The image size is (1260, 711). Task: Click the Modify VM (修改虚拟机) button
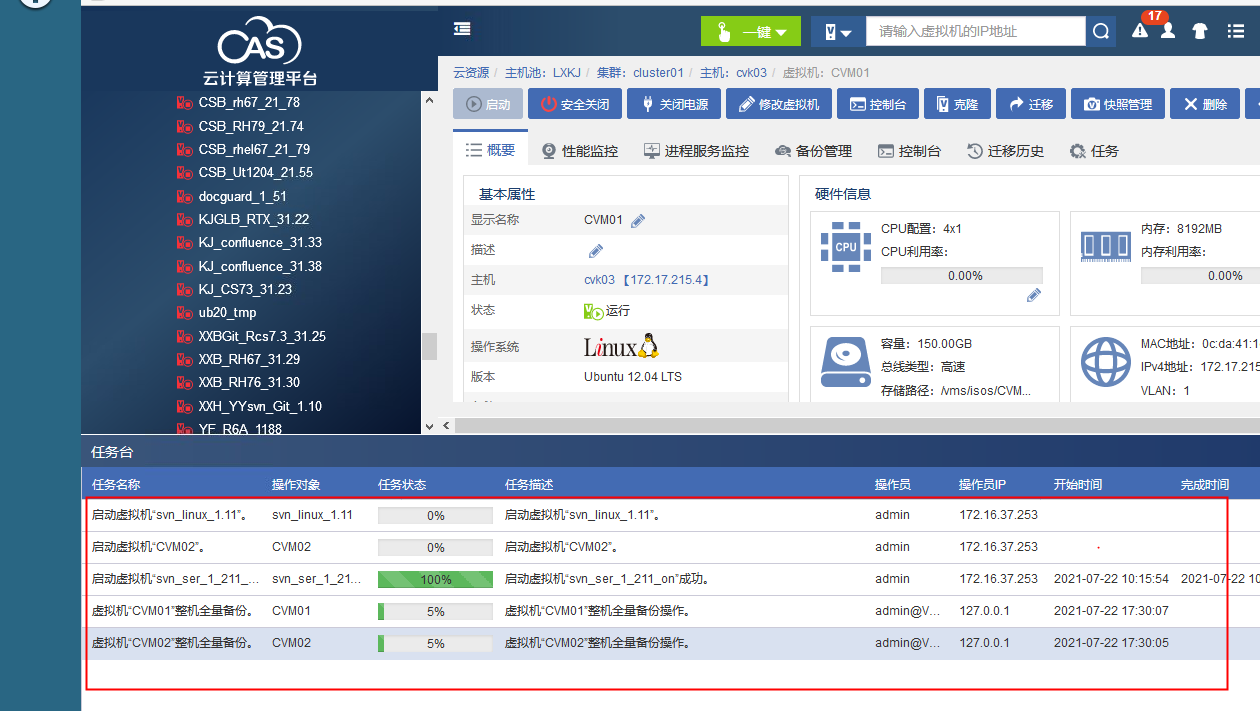(x=779, y=104)
